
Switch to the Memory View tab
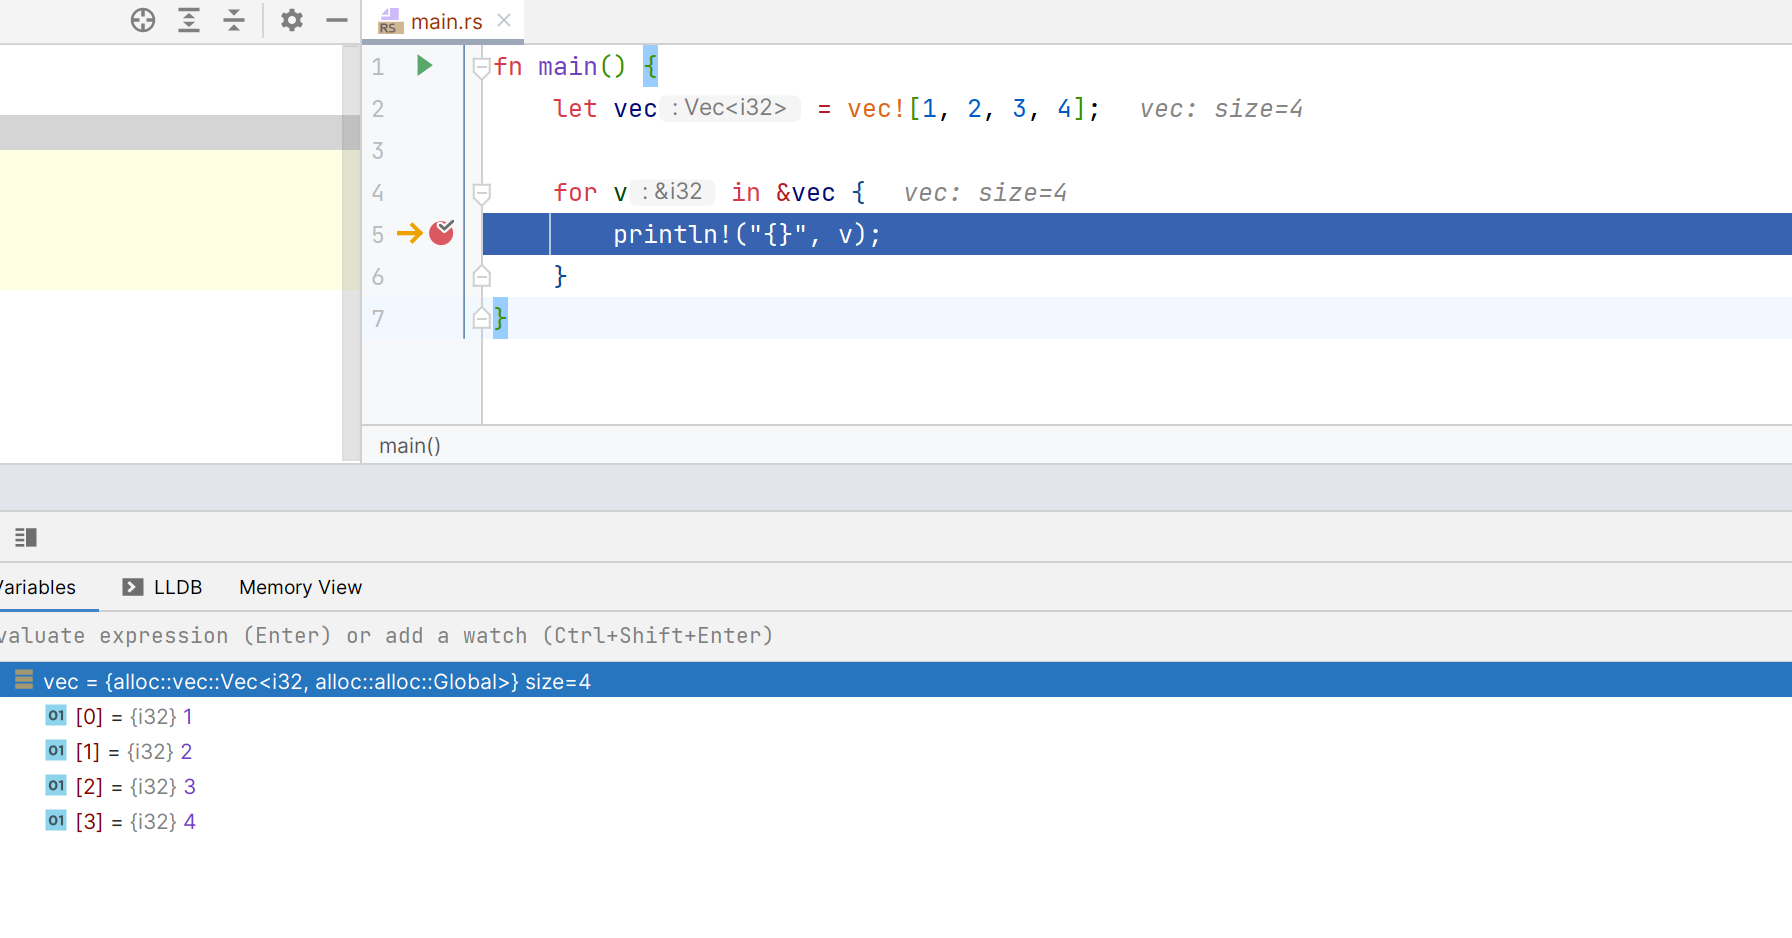click(x=299, y=587)
